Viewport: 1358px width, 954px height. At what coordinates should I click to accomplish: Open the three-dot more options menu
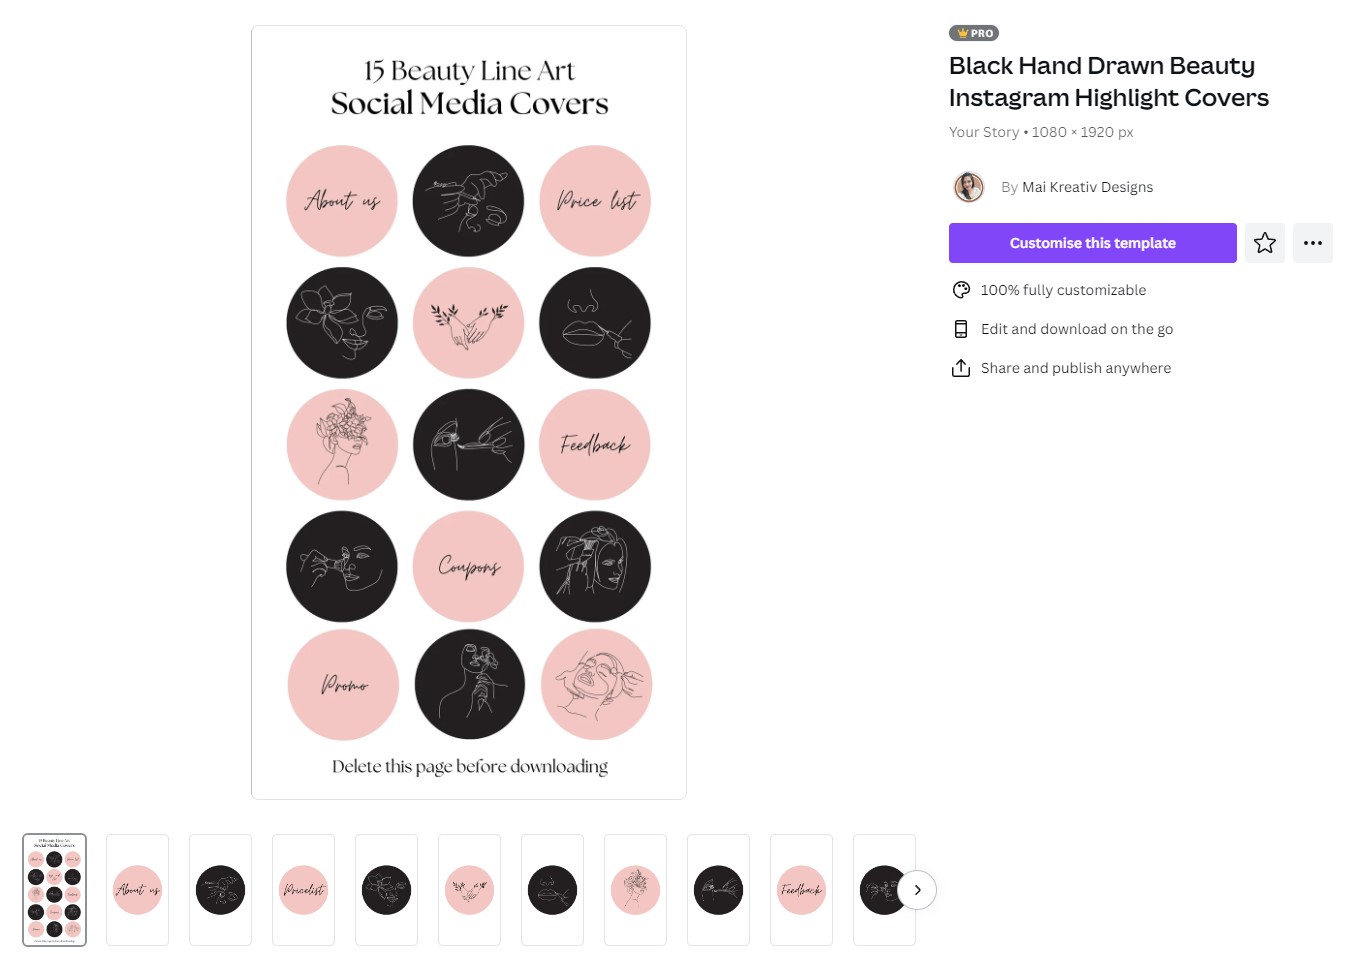(x=1313, y=243)
